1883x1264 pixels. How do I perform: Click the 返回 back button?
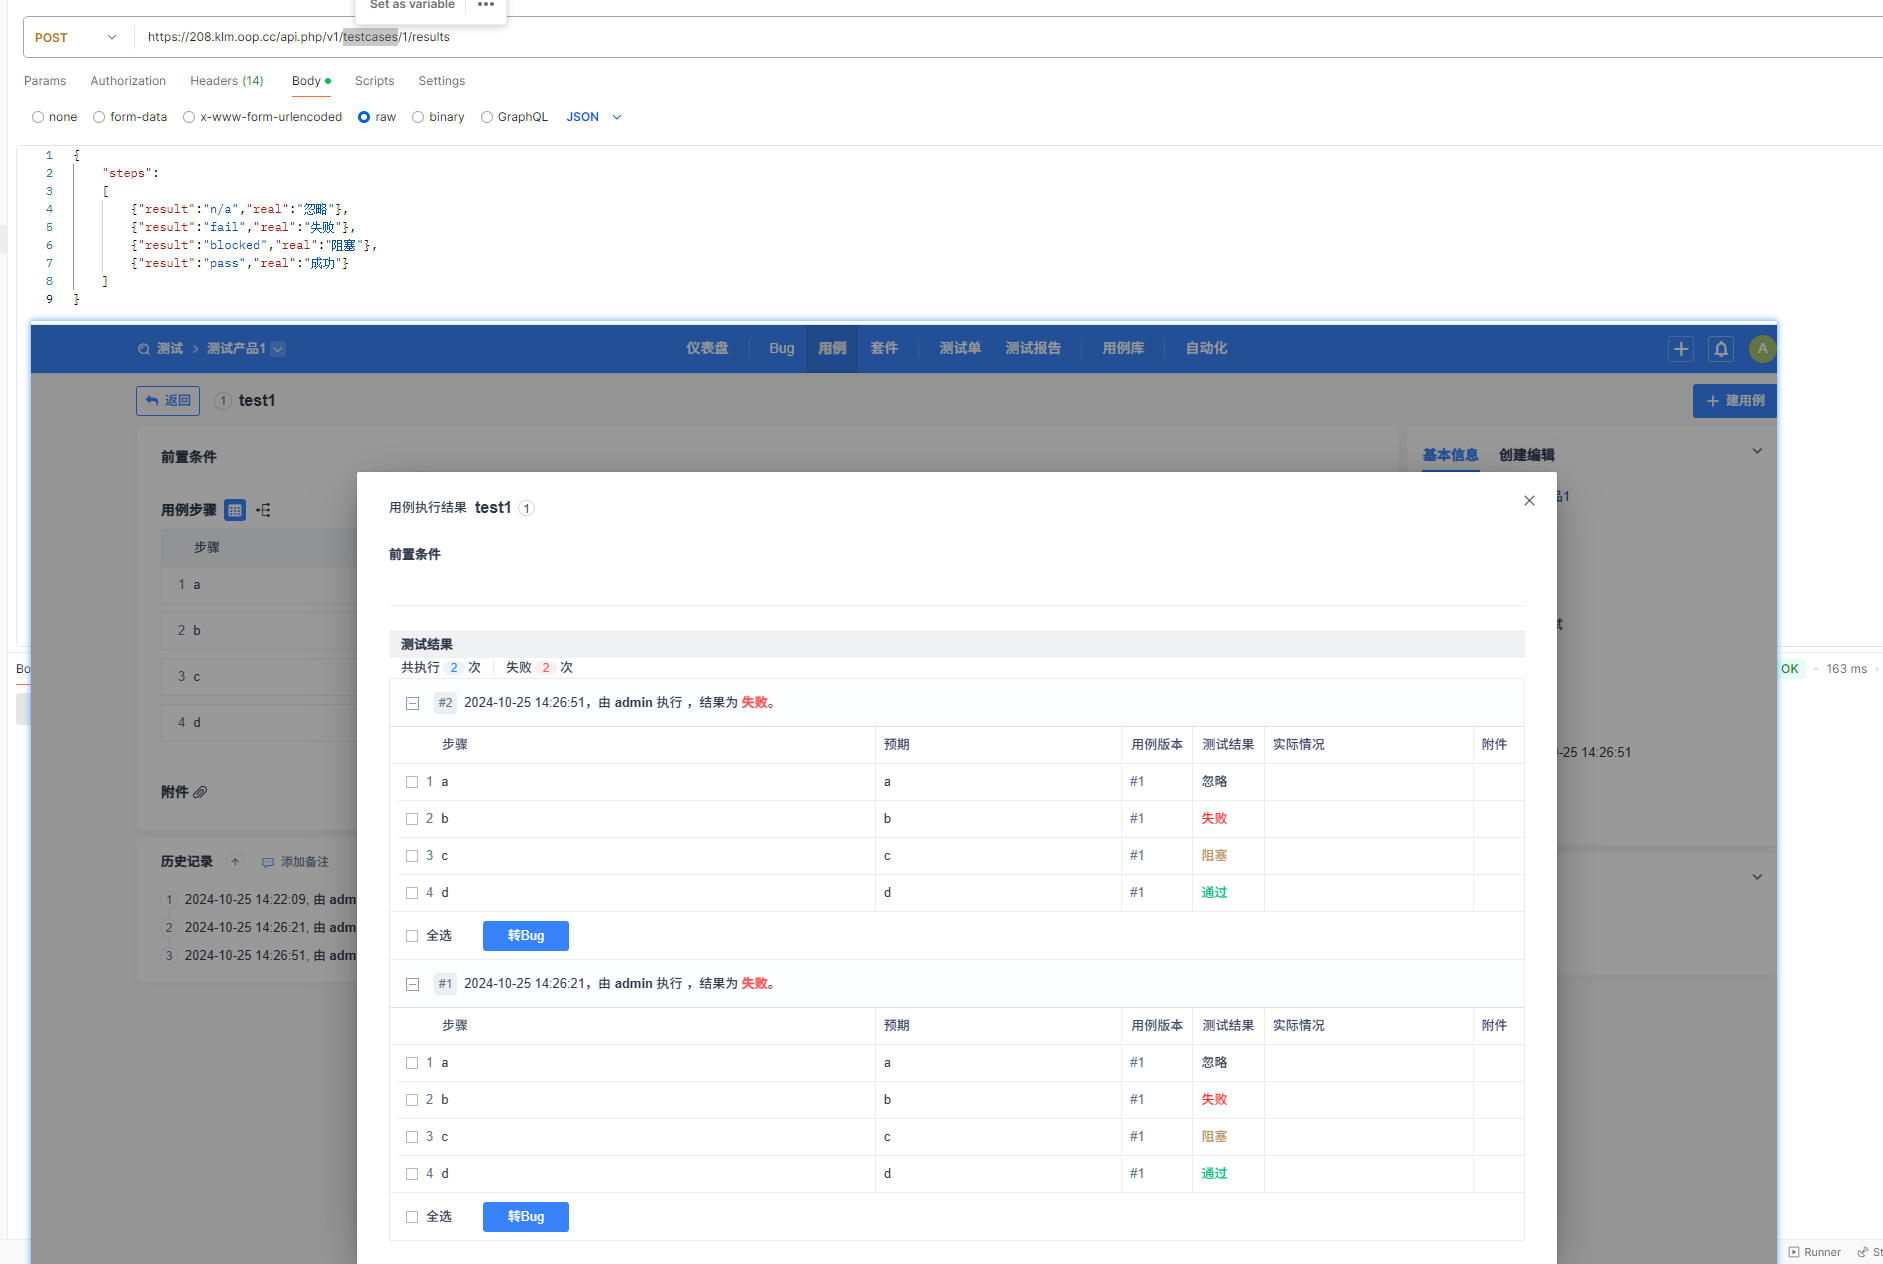tap(168, 401)
